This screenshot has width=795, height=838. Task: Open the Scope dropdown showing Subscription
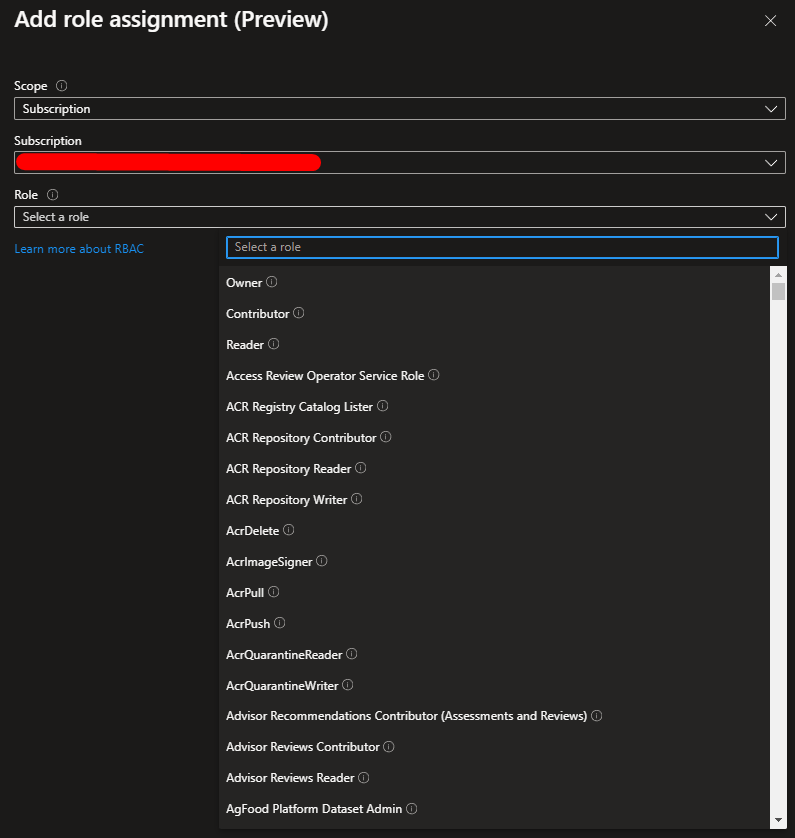point(399,108)
